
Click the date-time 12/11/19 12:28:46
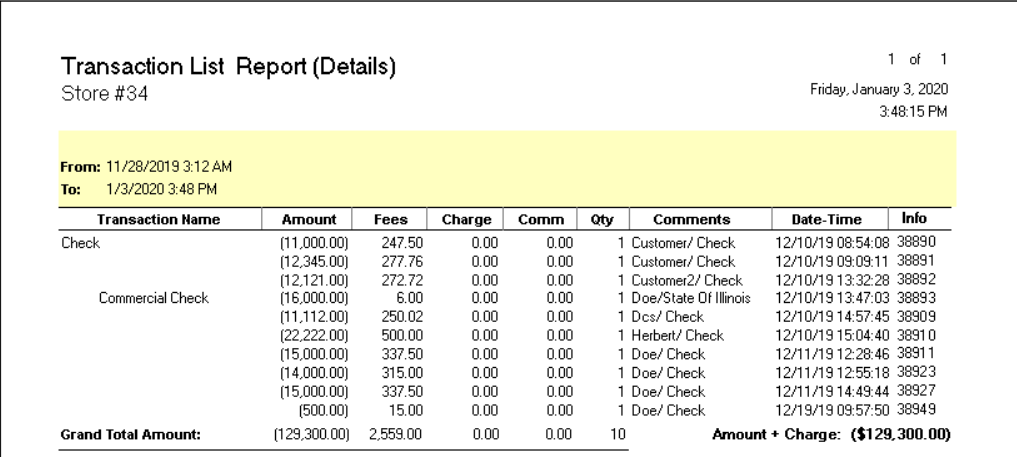pyautogui.click(x=833, y=355)
